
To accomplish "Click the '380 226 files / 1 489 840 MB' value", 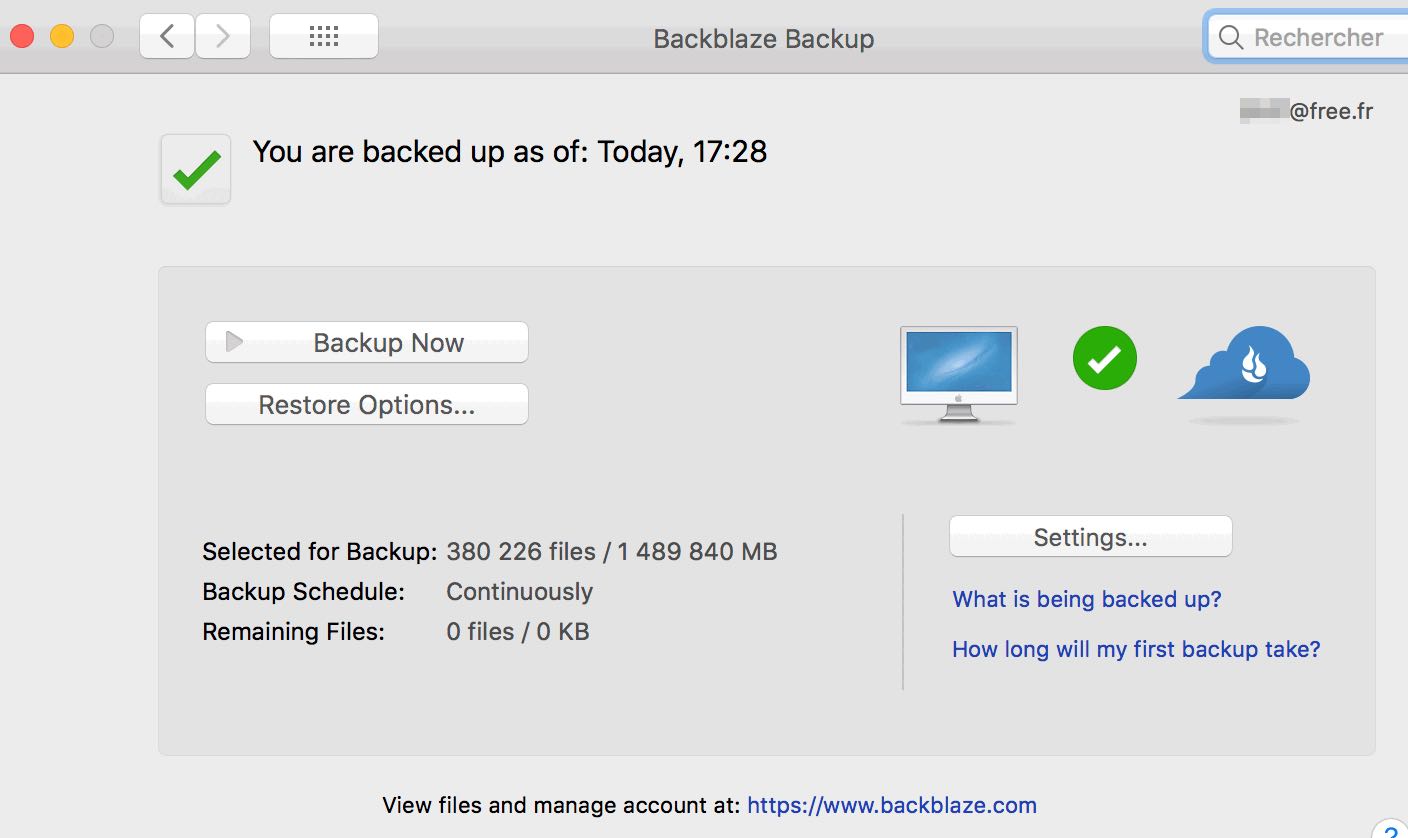I will pos(612,551).
